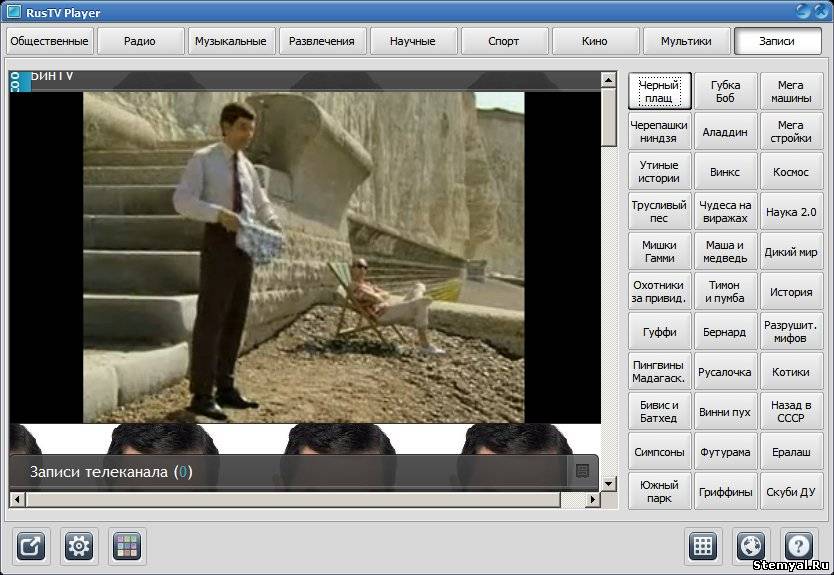Select the Винкс button
The image size is (834, 575).
[x=725, y=171]
